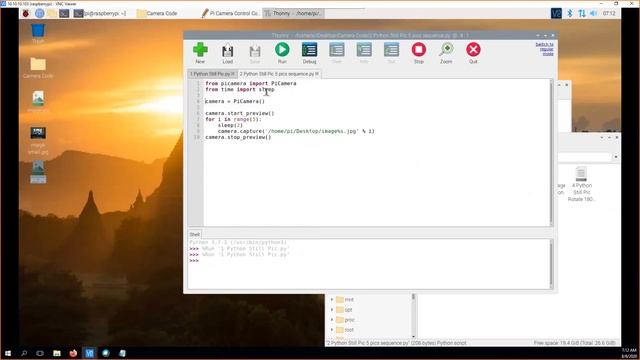The width and height of the screenshot is (640, 360).
Task: Open the file manager path bar dropdown arrow
Action: 616,157
